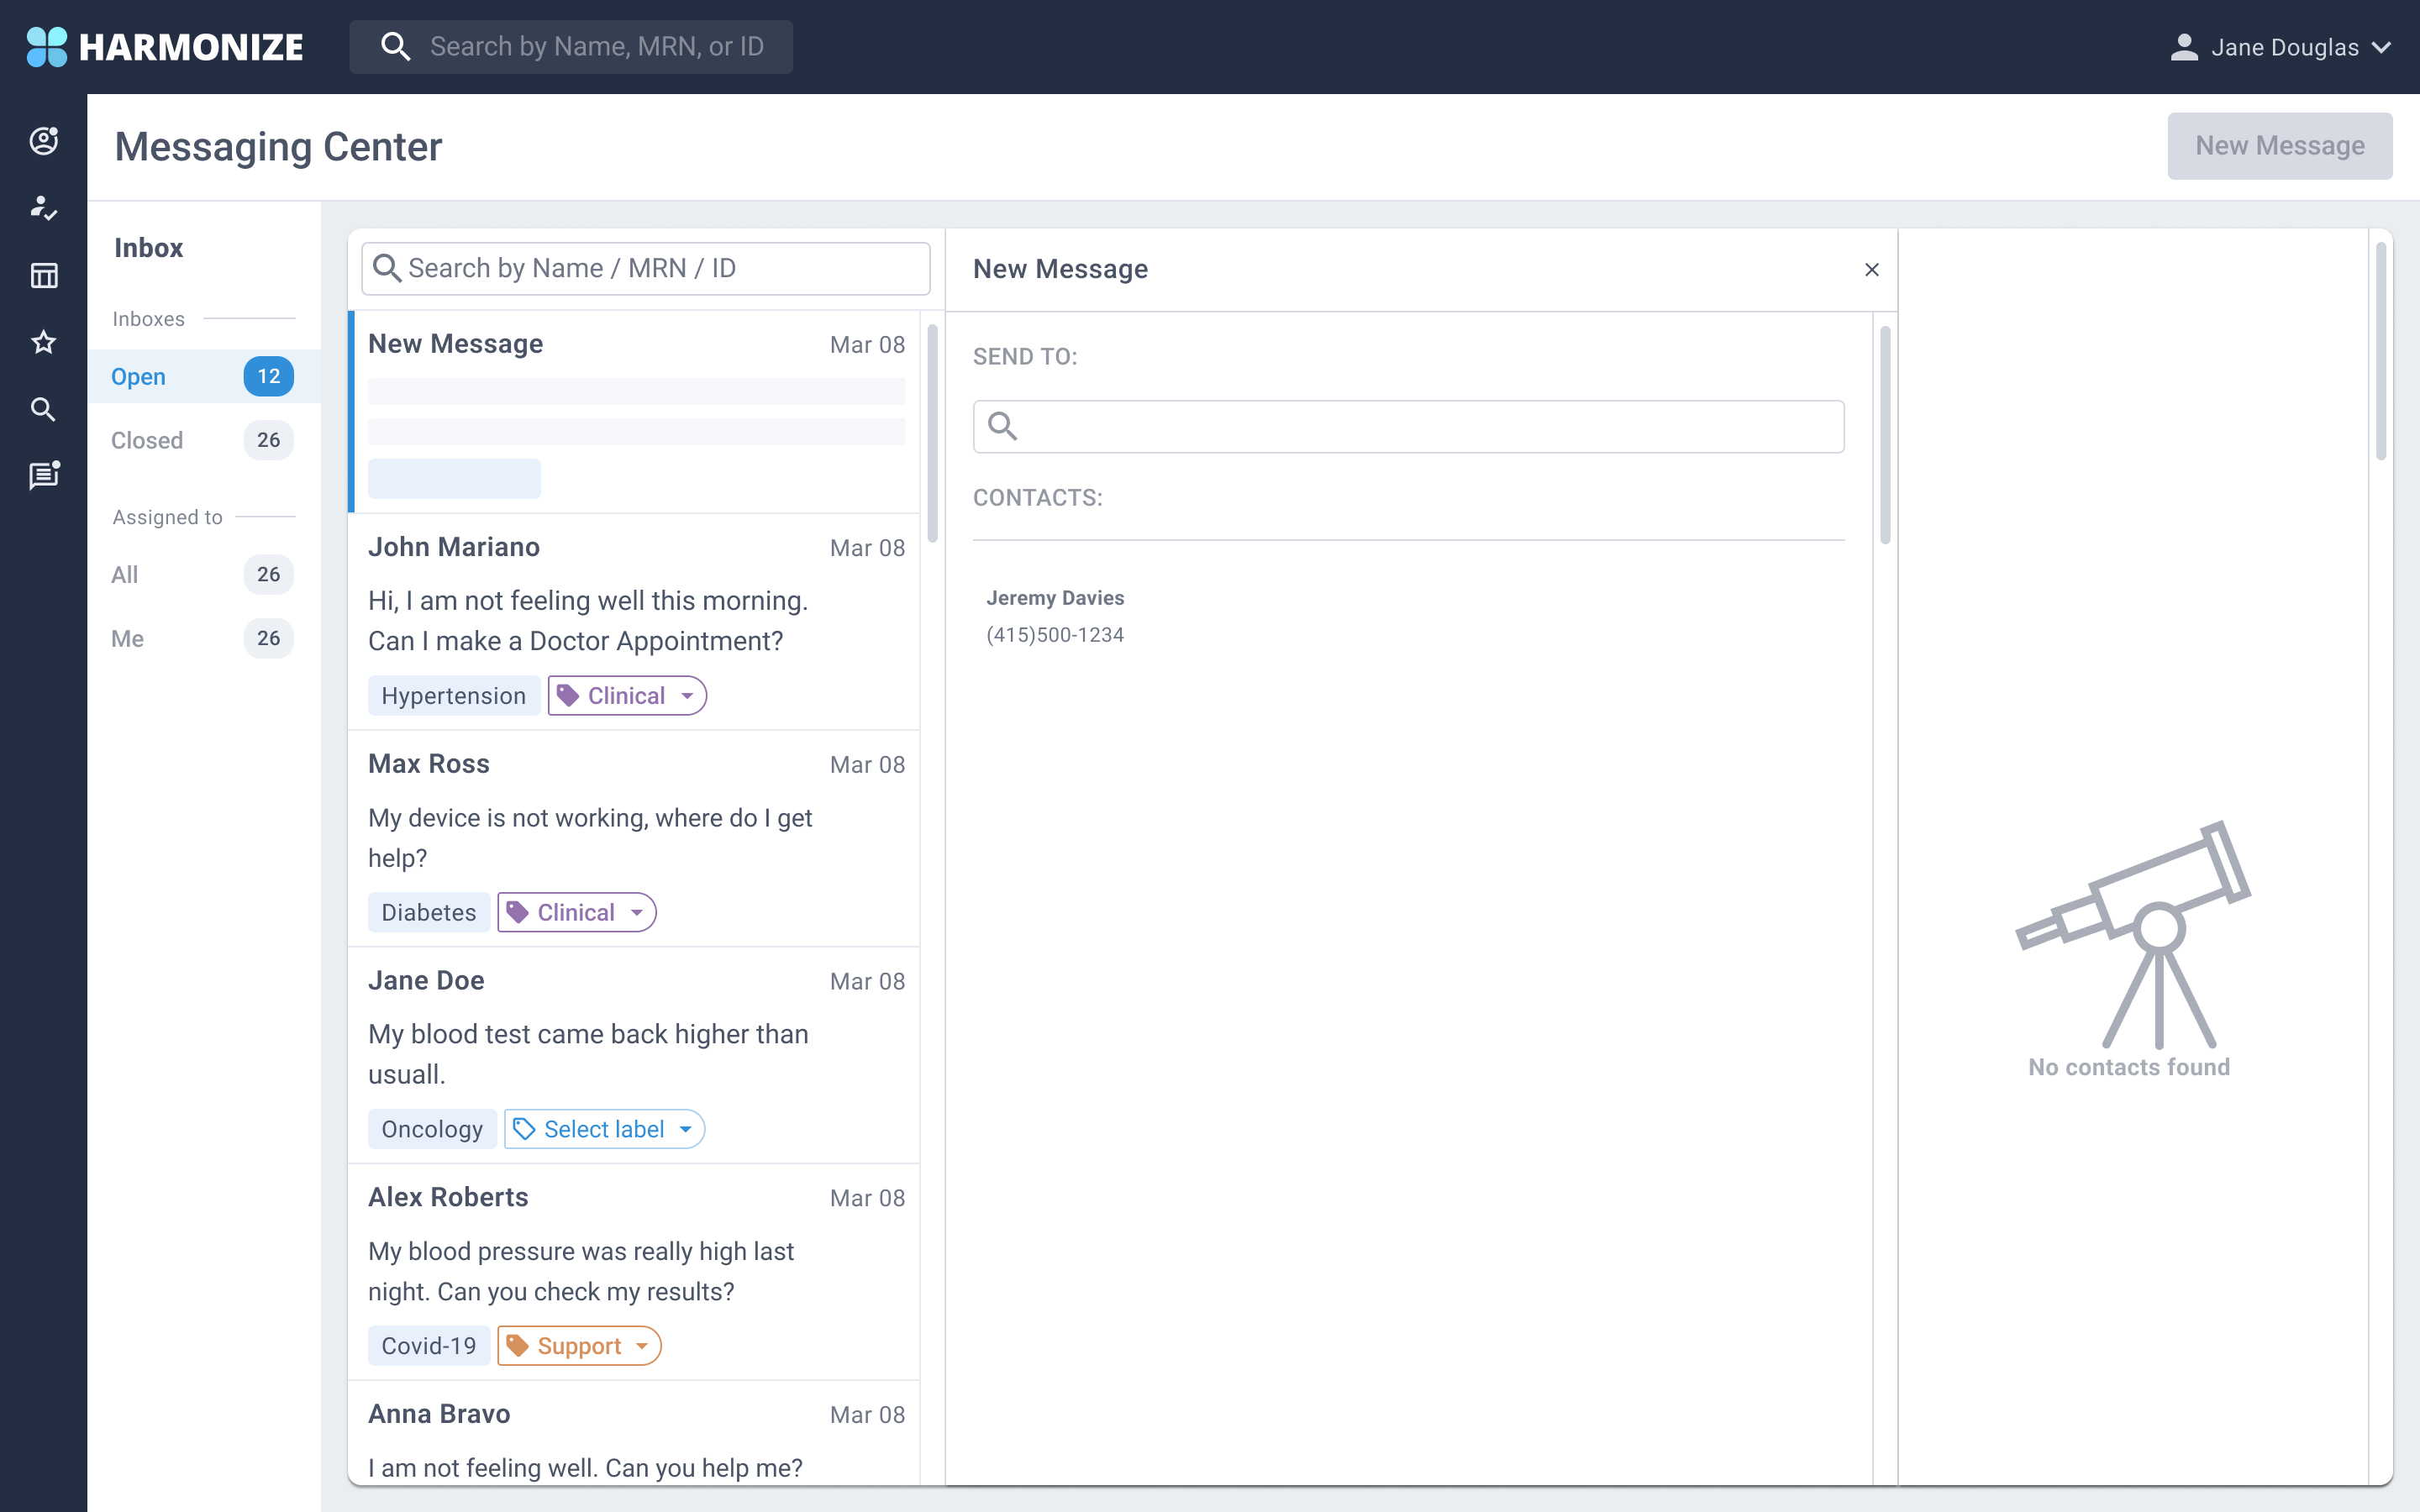Image resolution: width=2420 pixels, height=1512 pixels.
Task: Click the Send To search field
Action: coord(1420,427)
